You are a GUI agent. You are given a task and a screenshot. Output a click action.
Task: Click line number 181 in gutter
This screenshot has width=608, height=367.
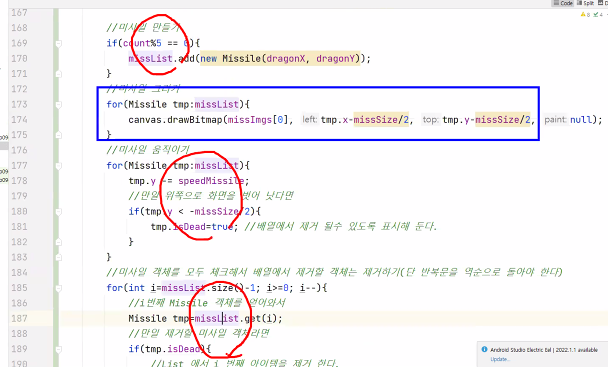19,227
